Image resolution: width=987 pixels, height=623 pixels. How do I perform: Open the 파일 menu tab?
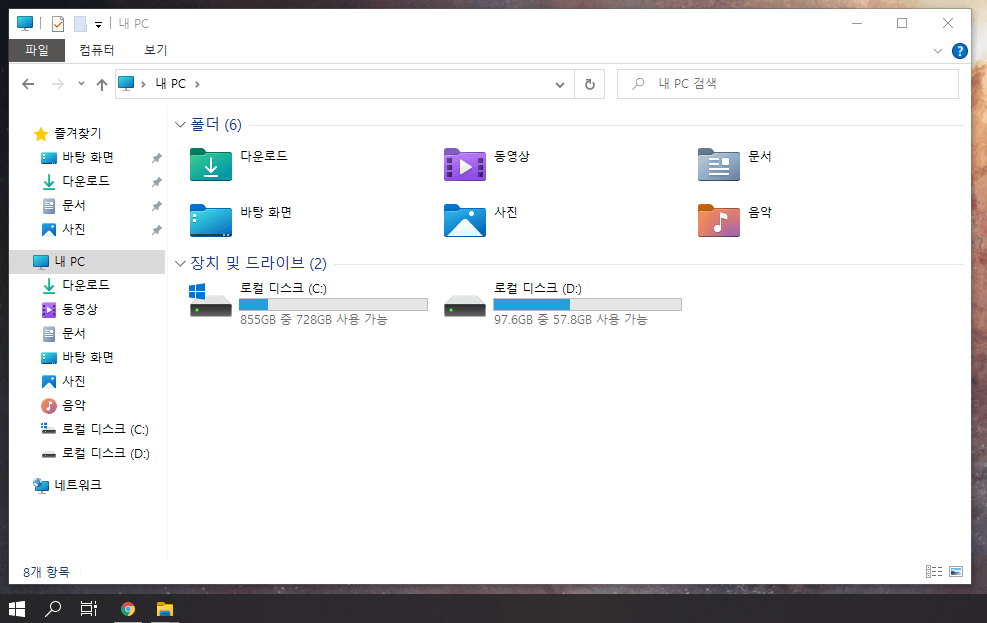[37, 50]
